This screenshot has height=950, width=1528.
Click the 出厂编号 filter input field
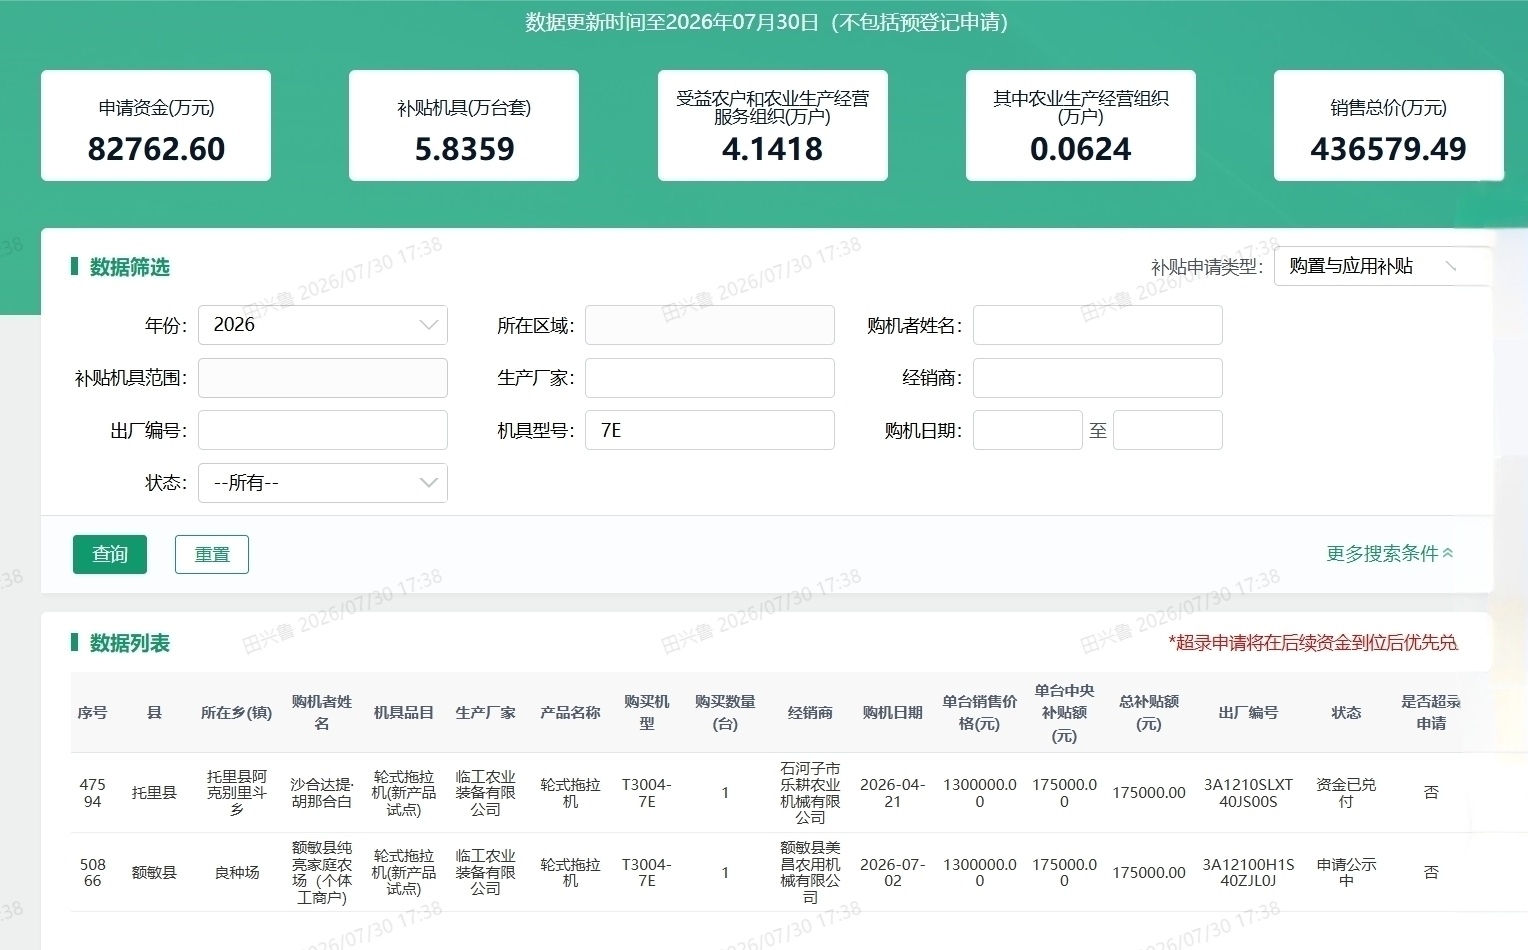(323, 430)
